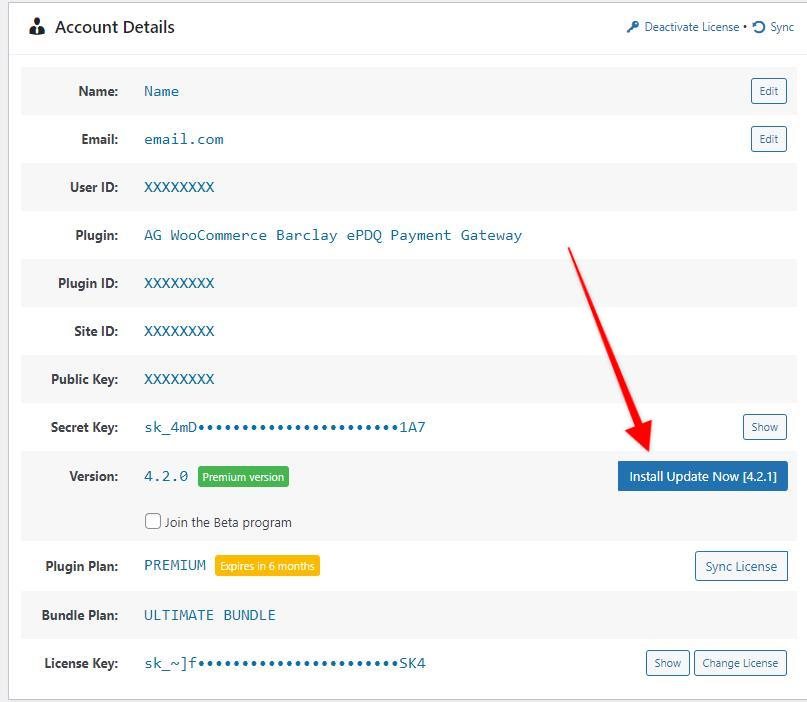Install Update Now 4.2.1
The width and height of the screenshot is (807, 702).
point(703,476)
